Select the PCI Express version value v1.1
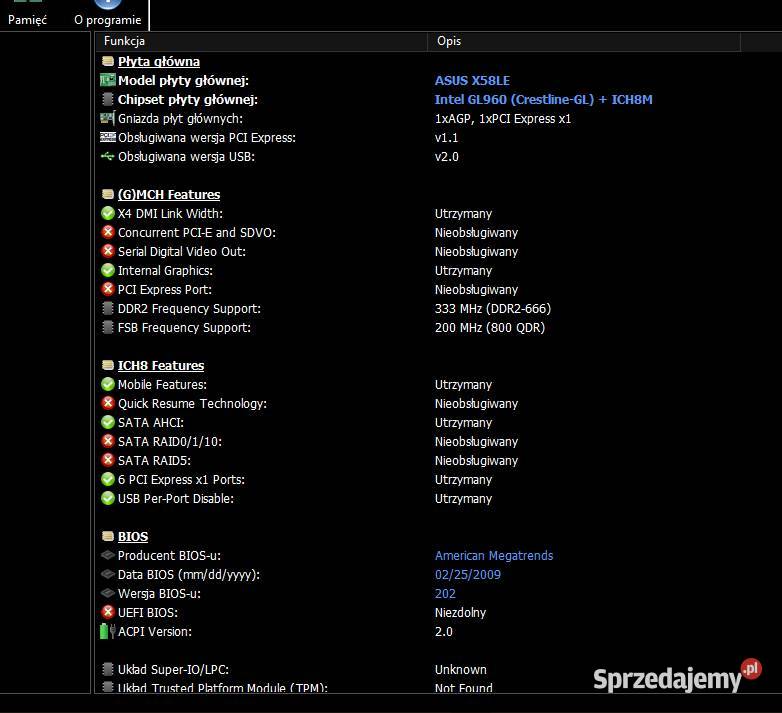This screenshot has width=782, height=713. pyautogui.click(x=446, y=138)
